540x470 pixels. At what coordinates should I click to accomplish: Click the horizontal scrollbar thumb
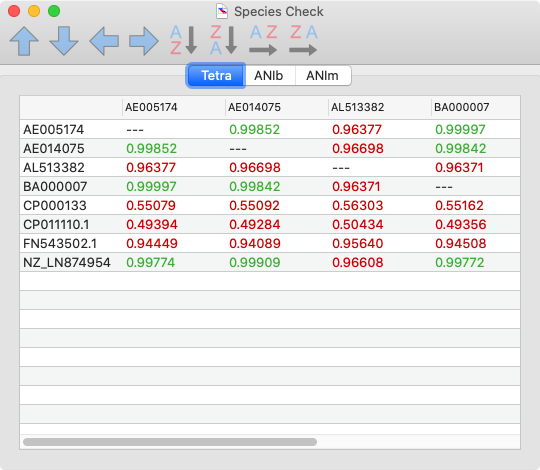170,442
